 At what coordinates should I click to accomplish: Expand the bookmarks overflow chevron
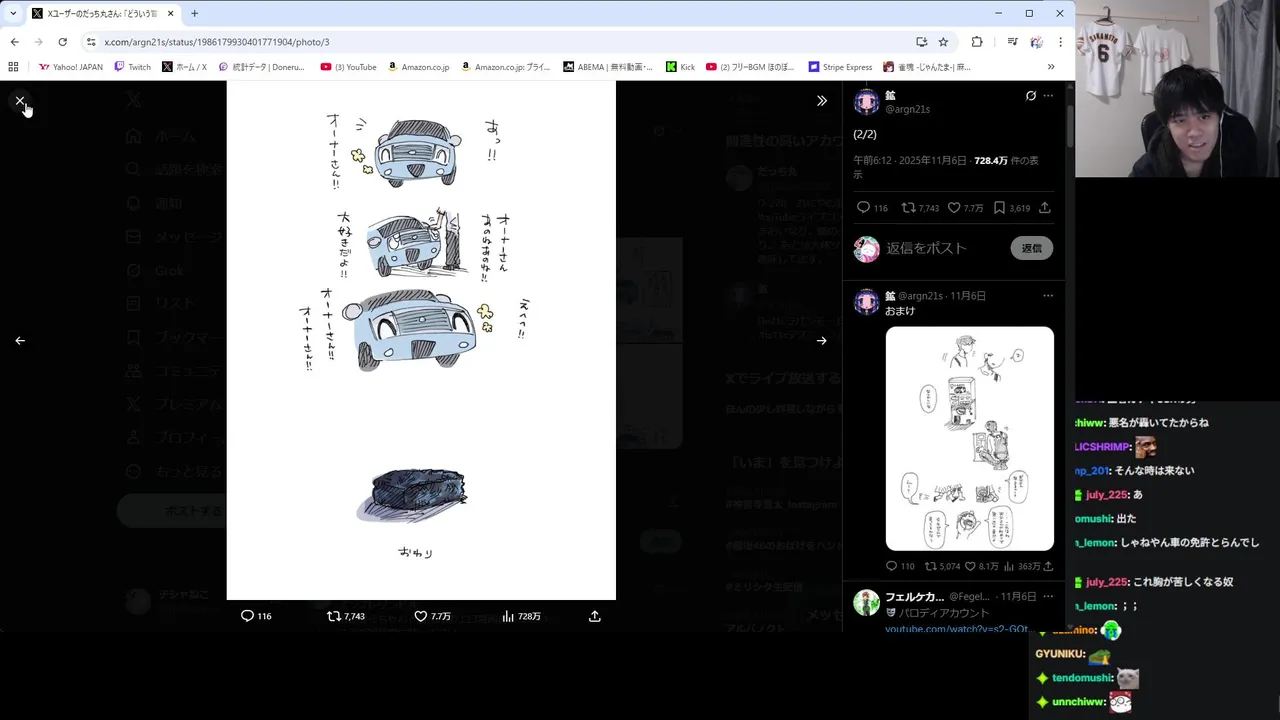pyautogui.click(x=1050, y=67)
